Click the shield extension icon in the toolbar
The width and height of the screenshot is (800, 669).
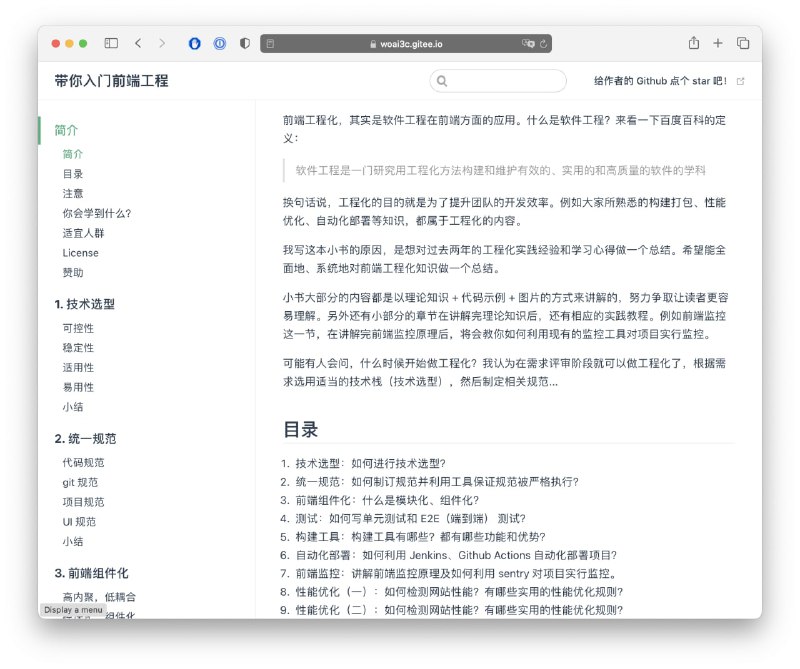point(243,43)
